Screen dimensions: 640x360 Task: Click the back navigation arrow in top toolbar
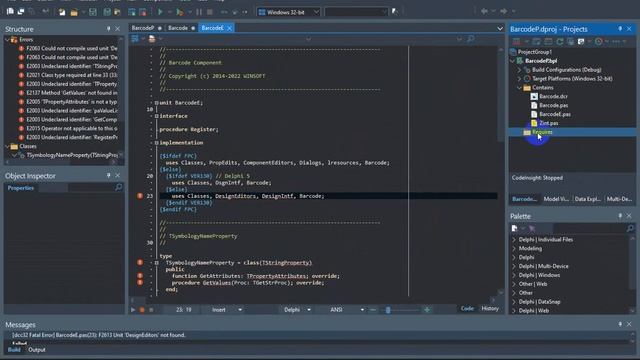[484, 11]
